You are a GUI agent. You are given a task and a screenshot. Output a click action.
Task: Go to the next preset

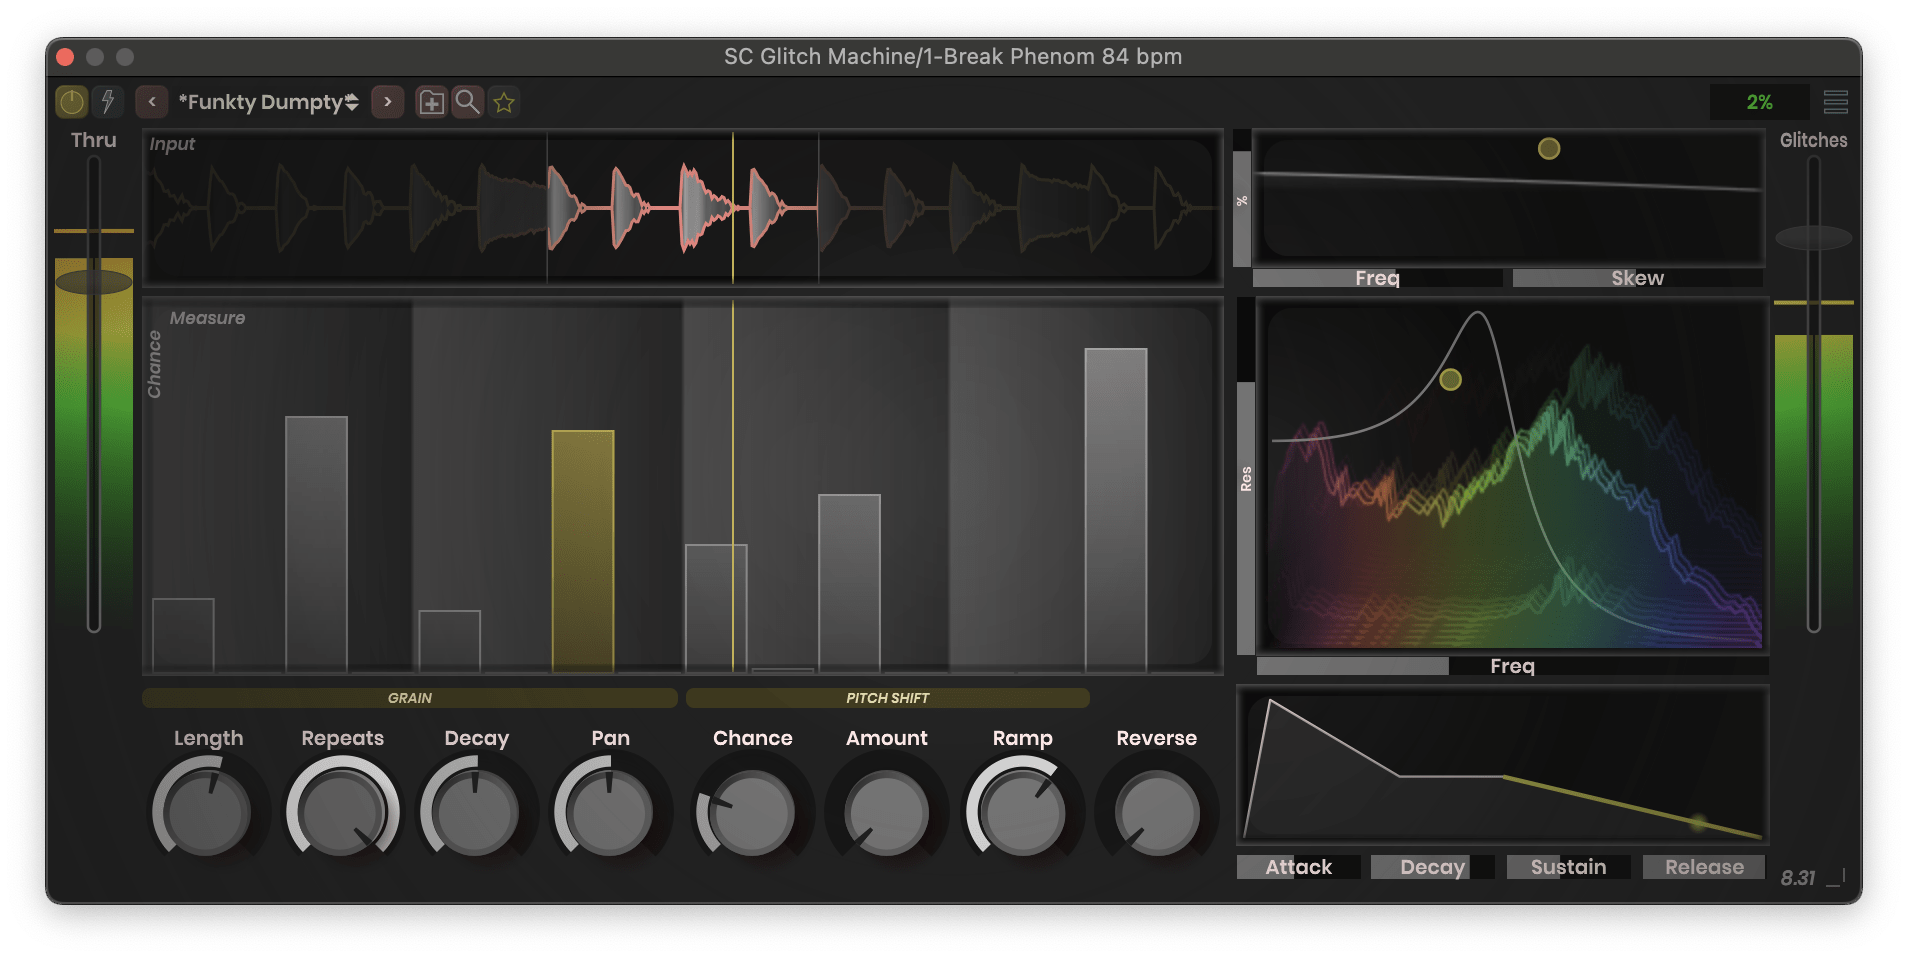pyautogui.click(x=388, y=102)
